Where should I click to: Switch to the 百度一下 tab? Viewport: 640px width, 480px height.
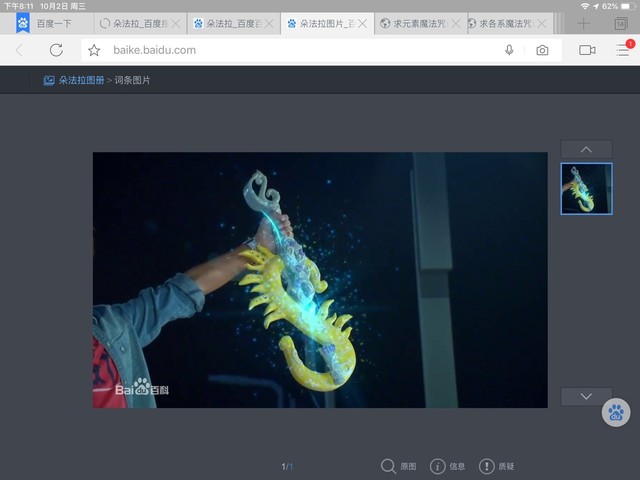click(50, 23)
